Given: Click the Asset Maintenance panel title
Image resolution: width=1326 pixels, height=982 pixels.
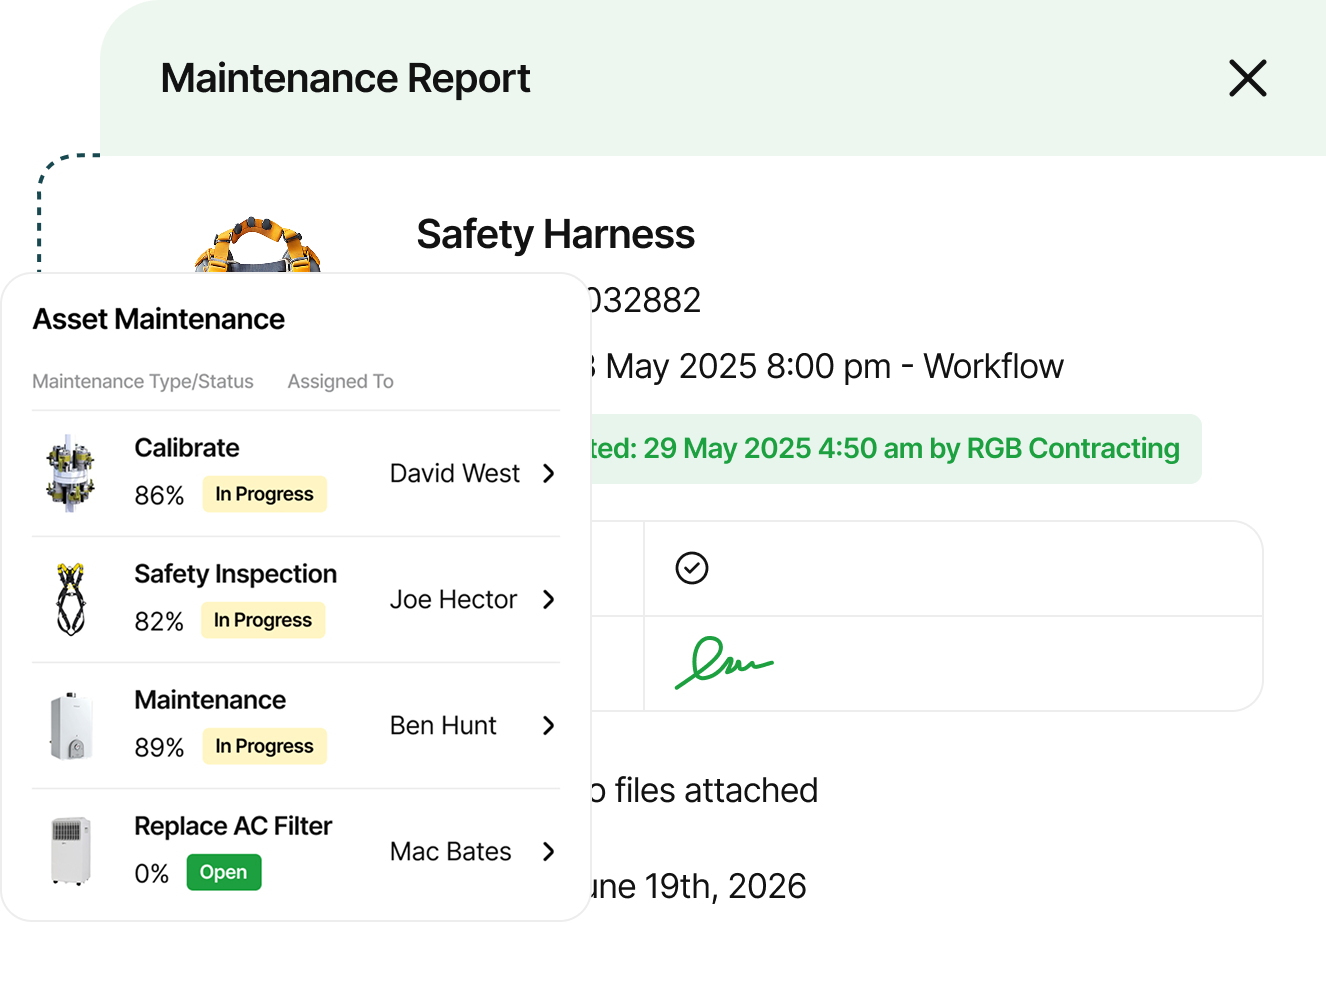Looking at the screenshot, I should tap(159, 319).
